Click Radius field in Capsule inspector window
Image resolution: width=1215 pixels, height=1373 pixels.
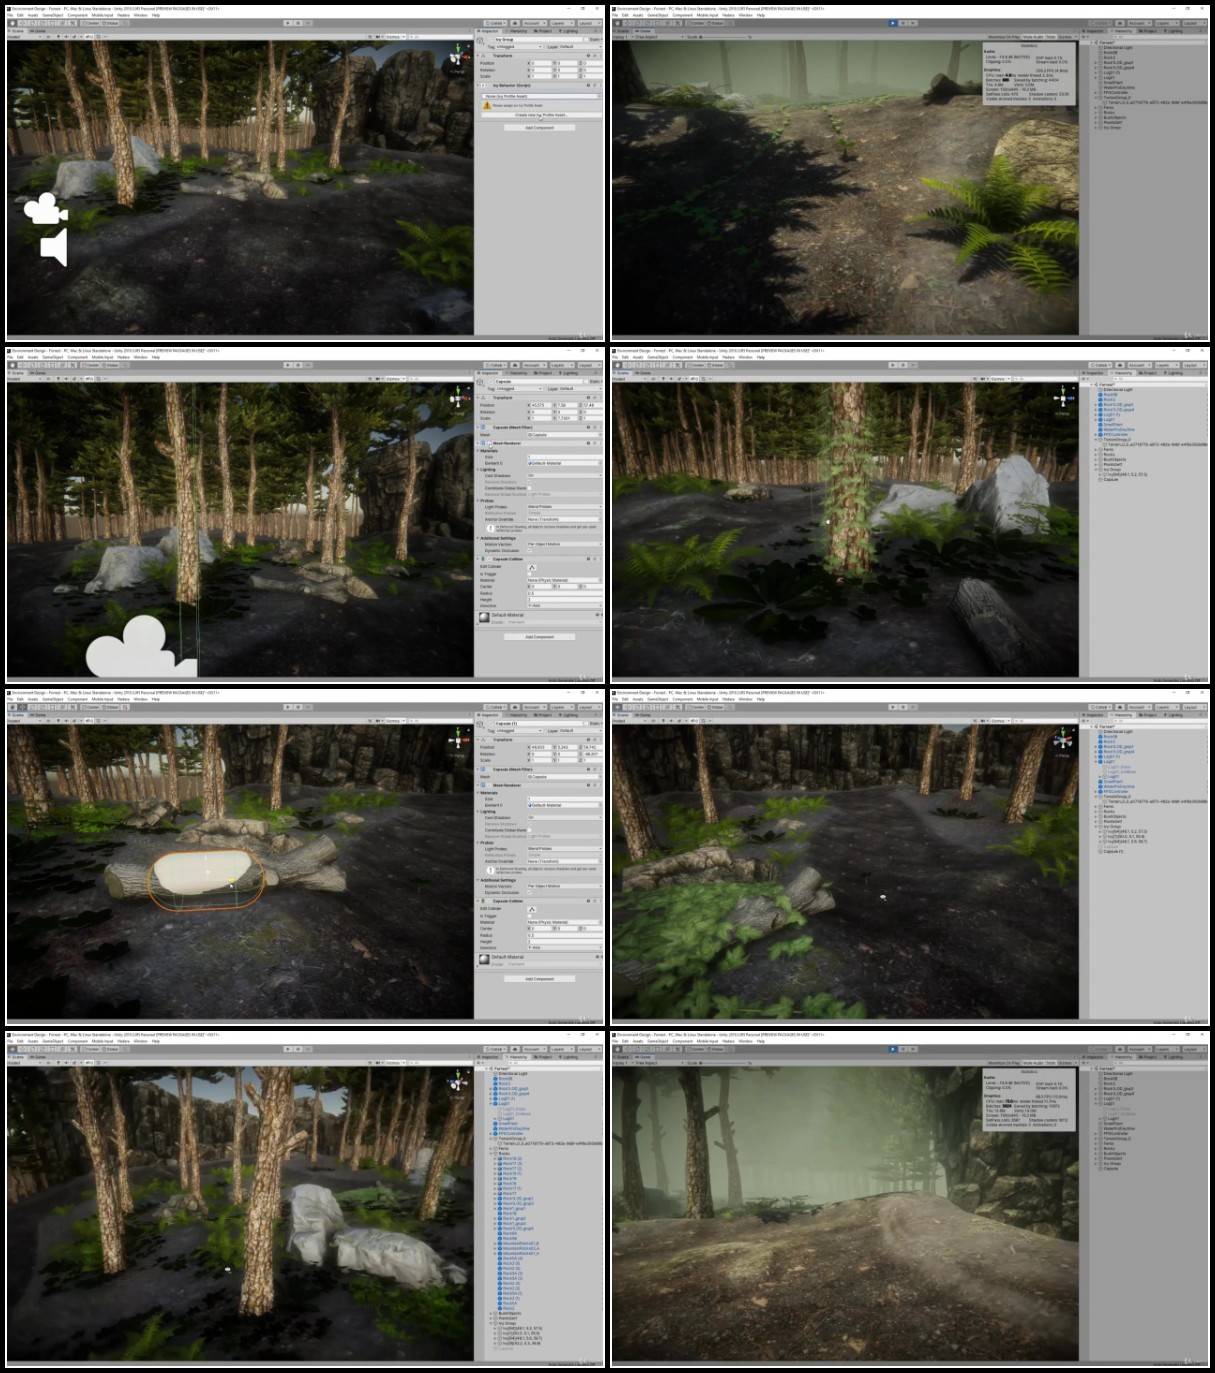pos(565,593)
